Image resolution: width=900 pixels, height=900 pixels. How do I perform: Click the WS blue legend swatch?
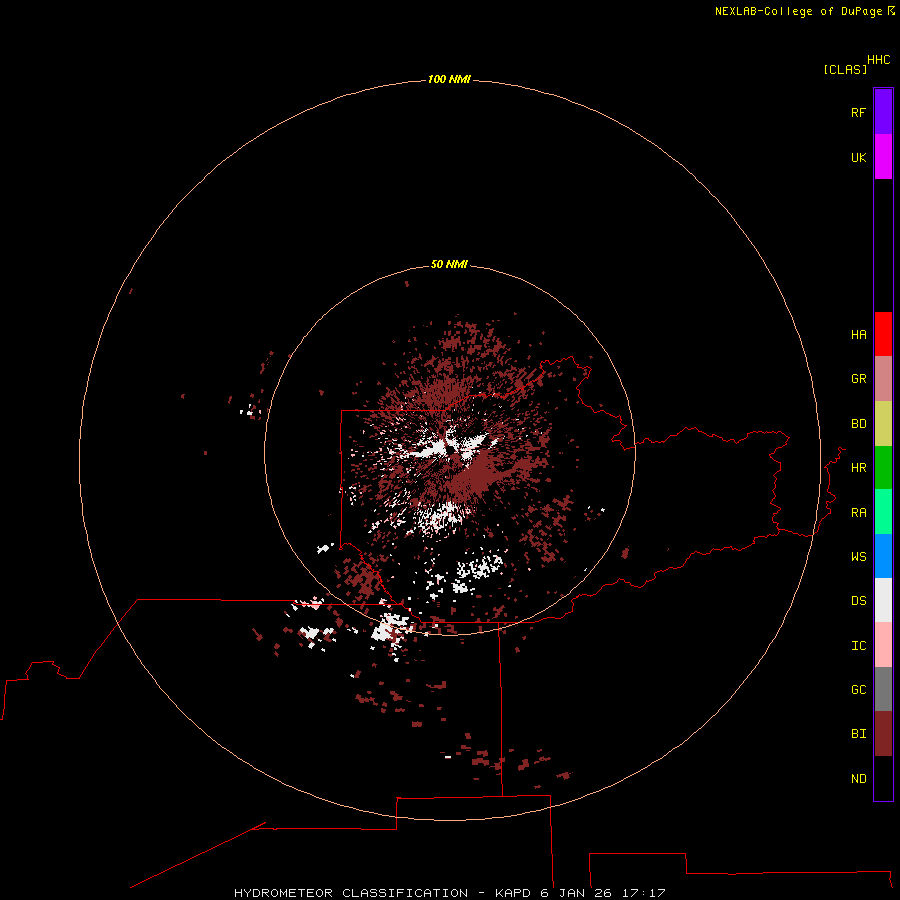[883, 556]
